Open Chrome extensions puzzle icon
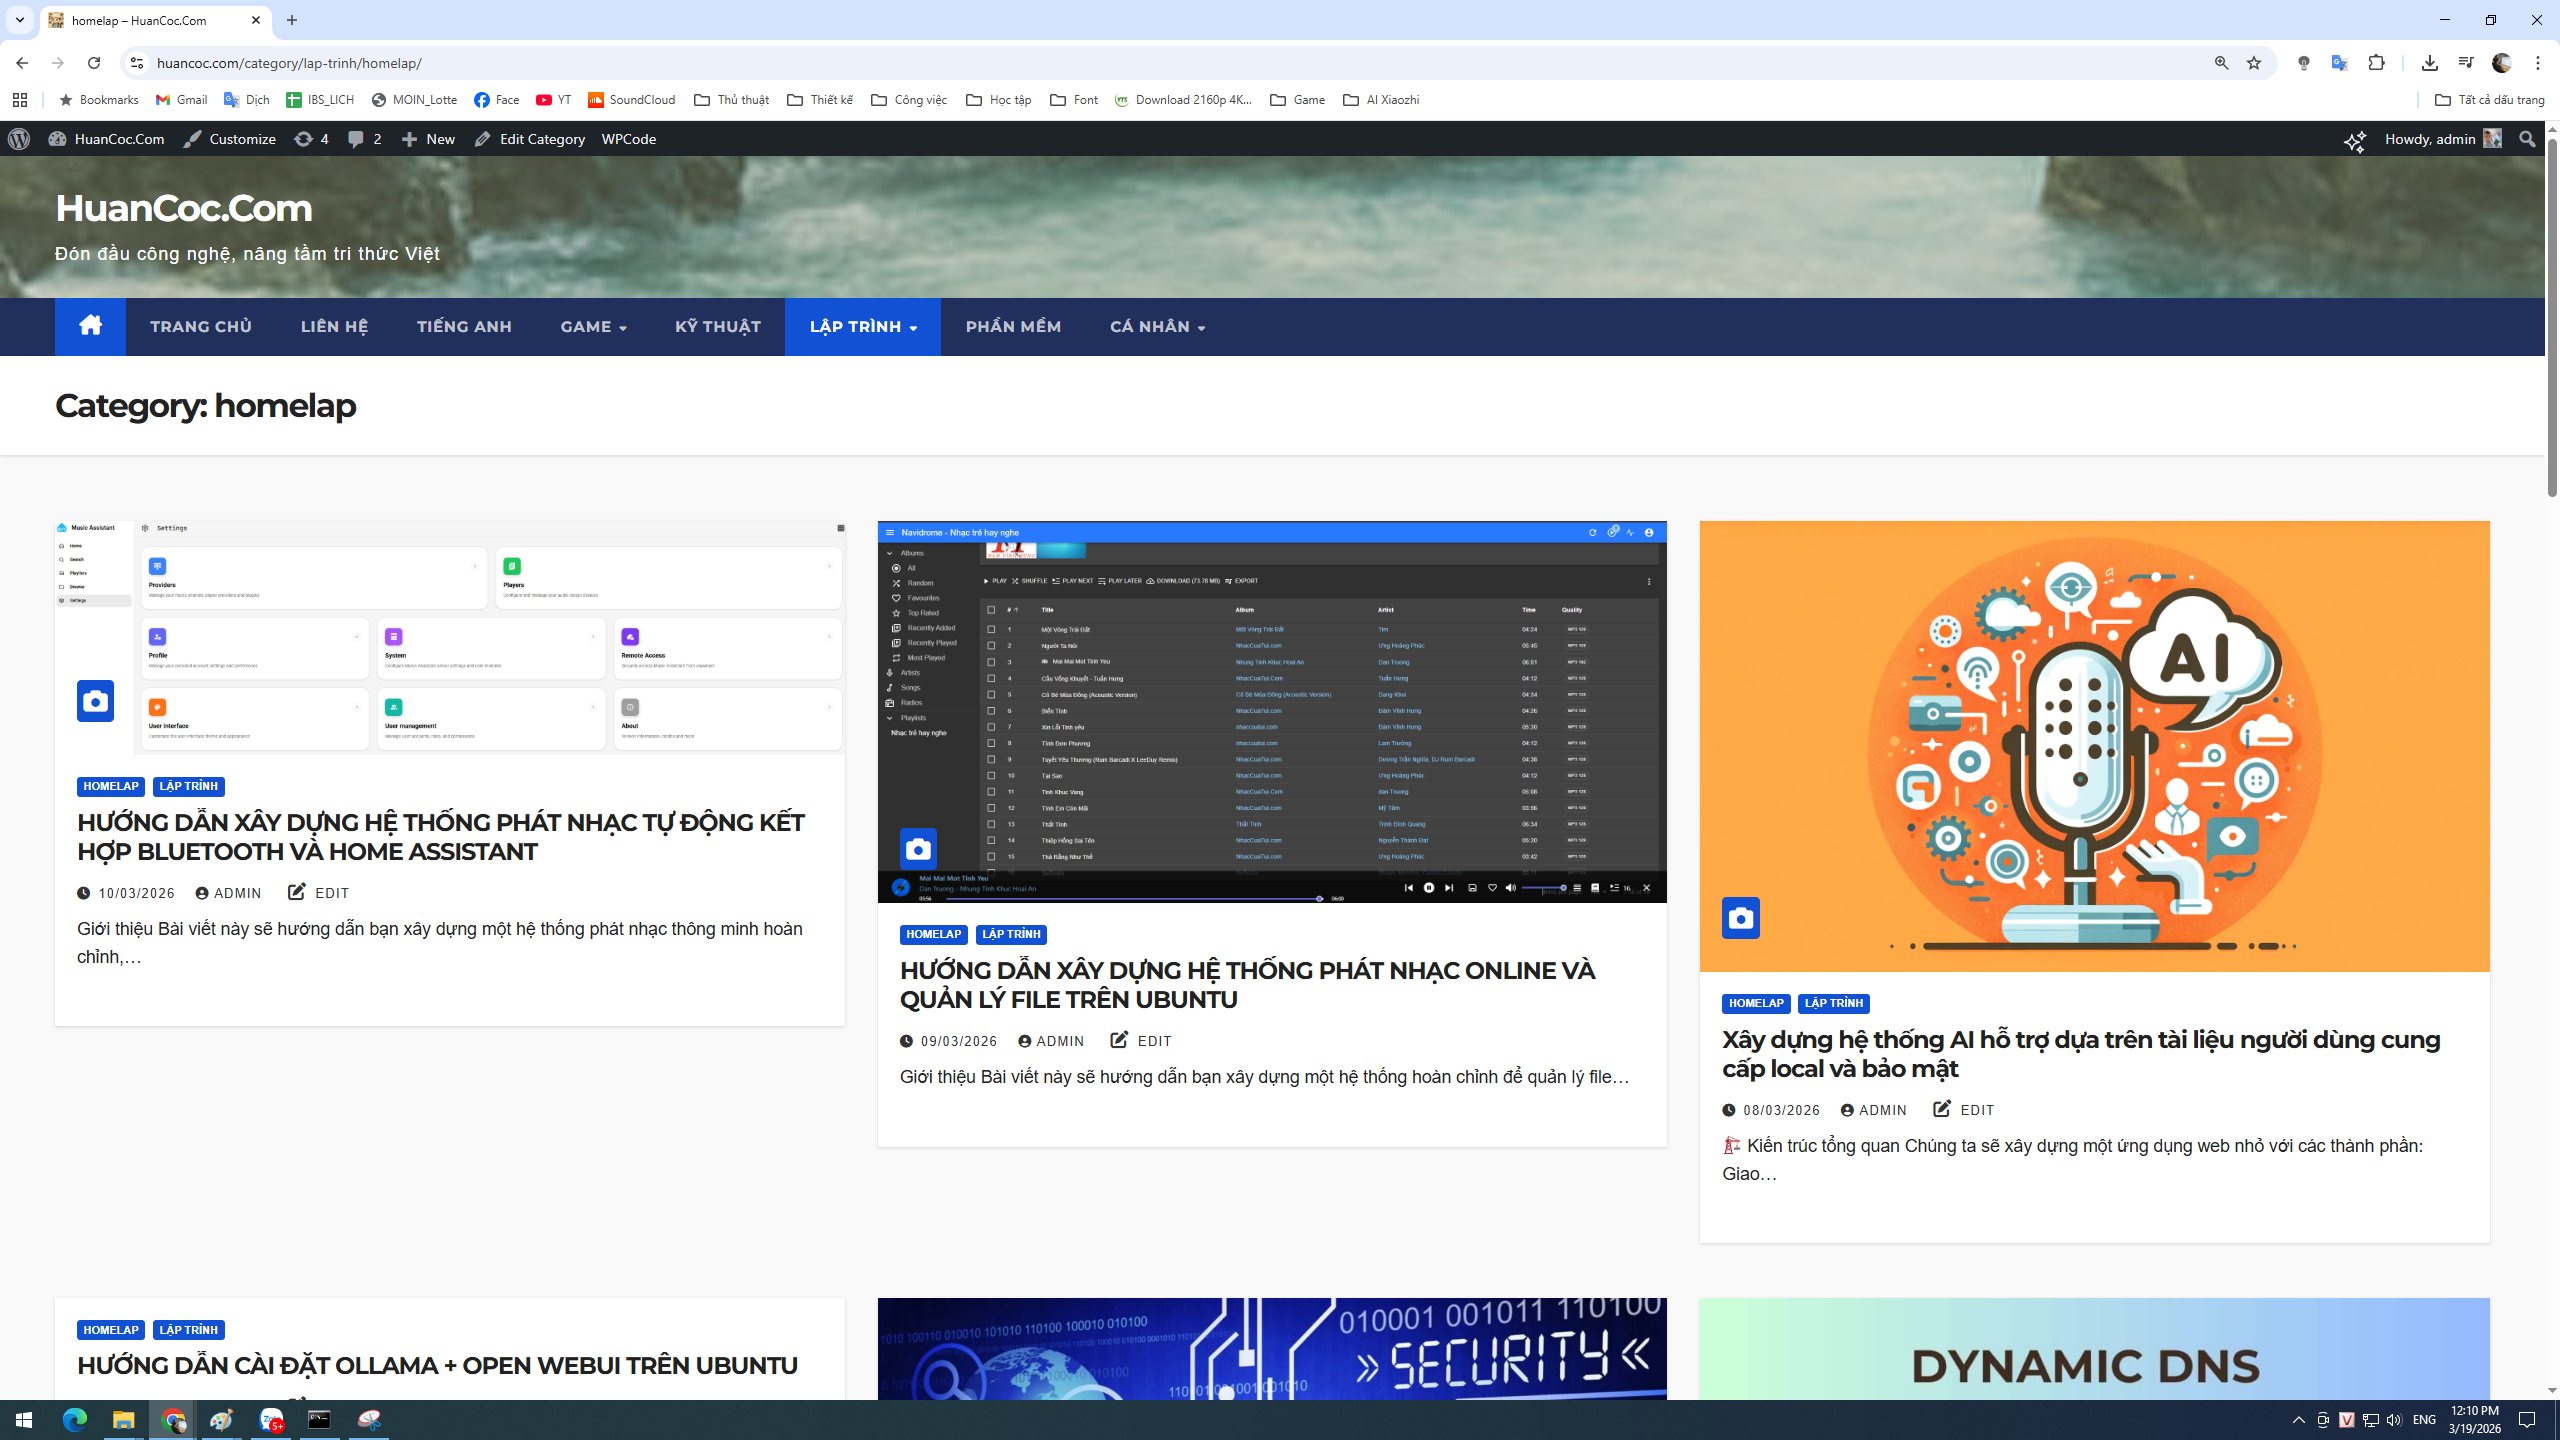Viewport: 2560px width, 1440px height. point(2377,63)
